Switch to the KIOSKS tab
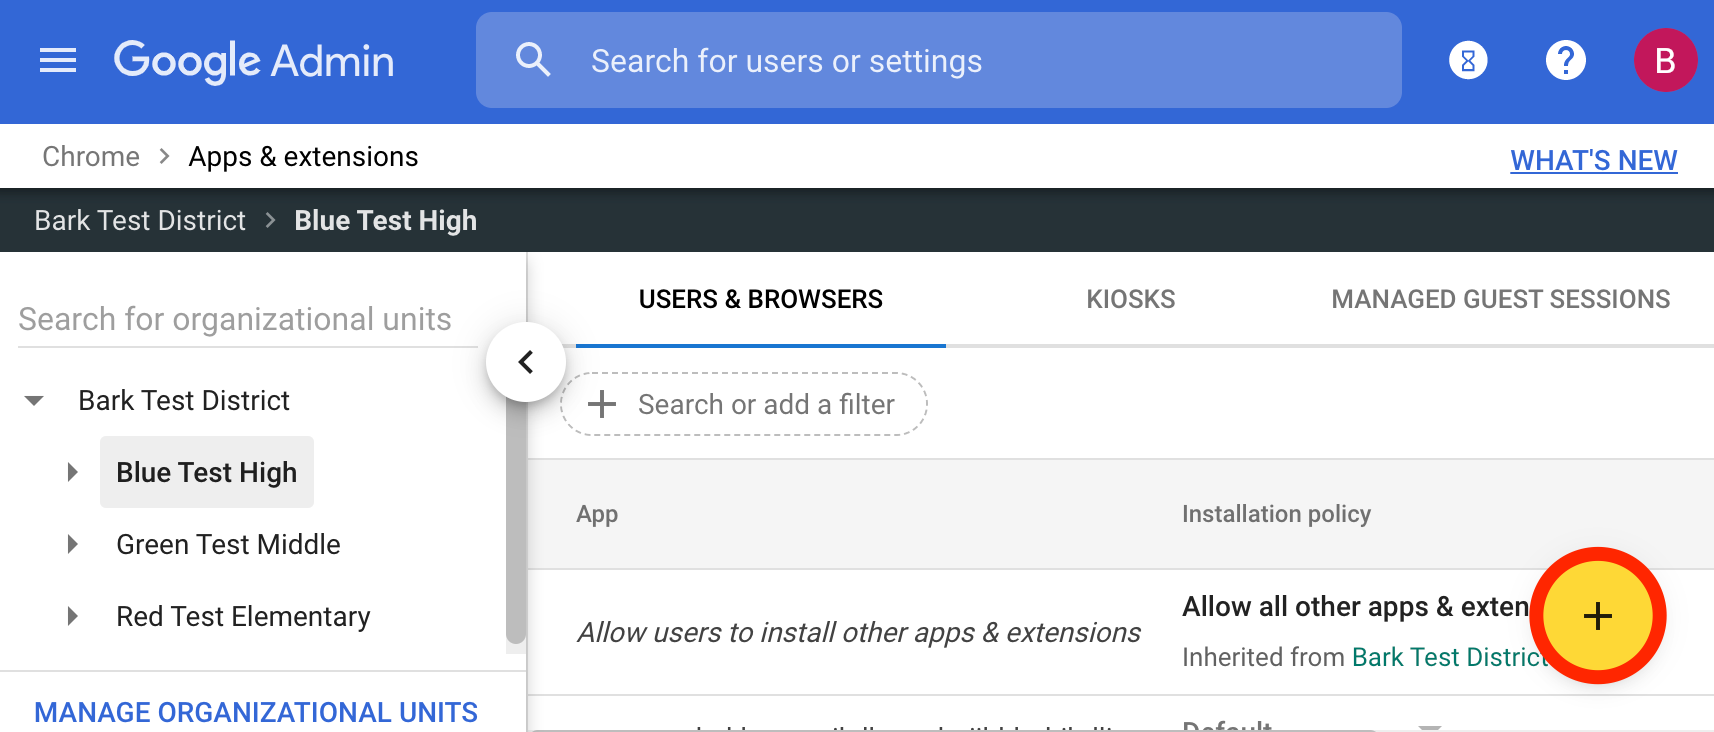This screenshot has width=1714, height=732. (1130, 298)
